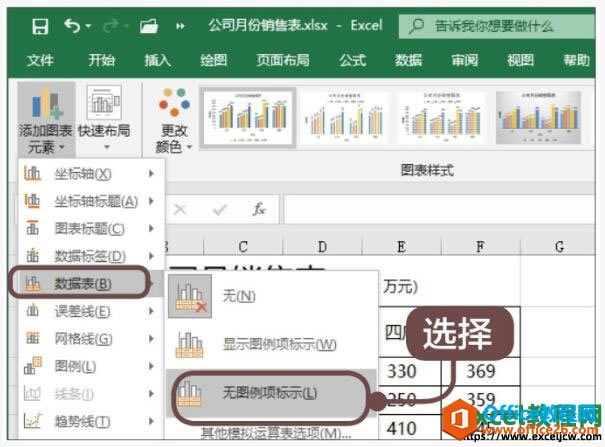Click the 告诉我你想要做什么 search box
This screenshot has height=447, width=605.
click(x=497, y=26)
